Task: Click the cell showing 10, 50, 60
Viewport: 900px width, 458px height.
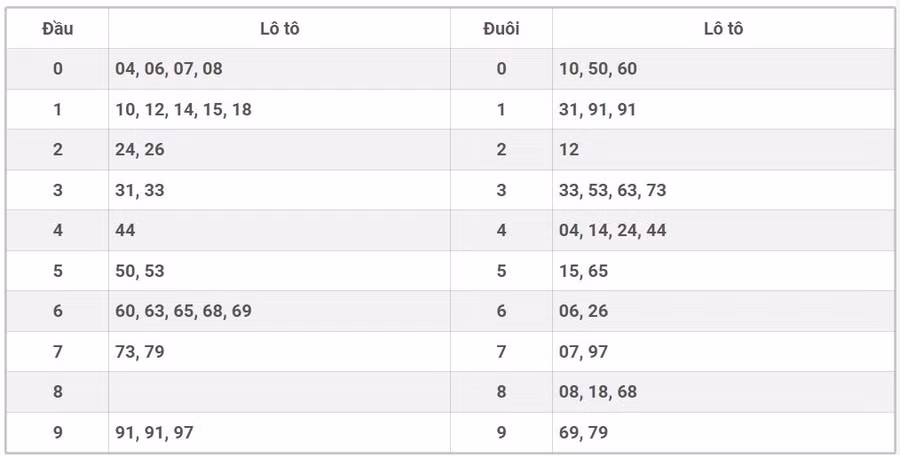Action: (598, 69)
